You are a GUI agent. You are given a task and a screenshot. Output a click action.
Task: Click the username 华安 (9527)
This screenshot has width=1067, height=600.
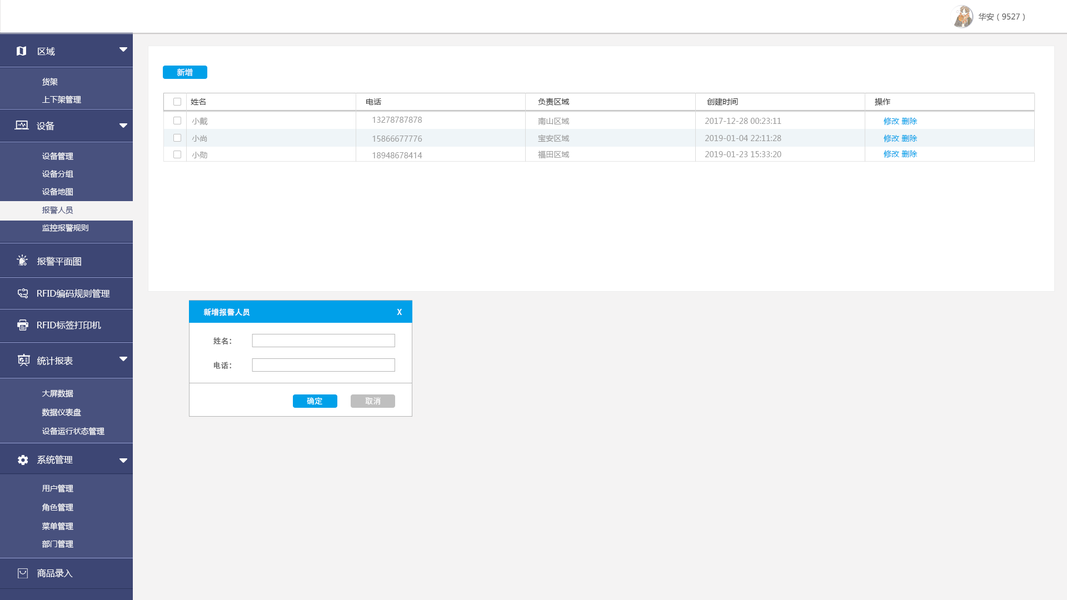pos(1002,17)
